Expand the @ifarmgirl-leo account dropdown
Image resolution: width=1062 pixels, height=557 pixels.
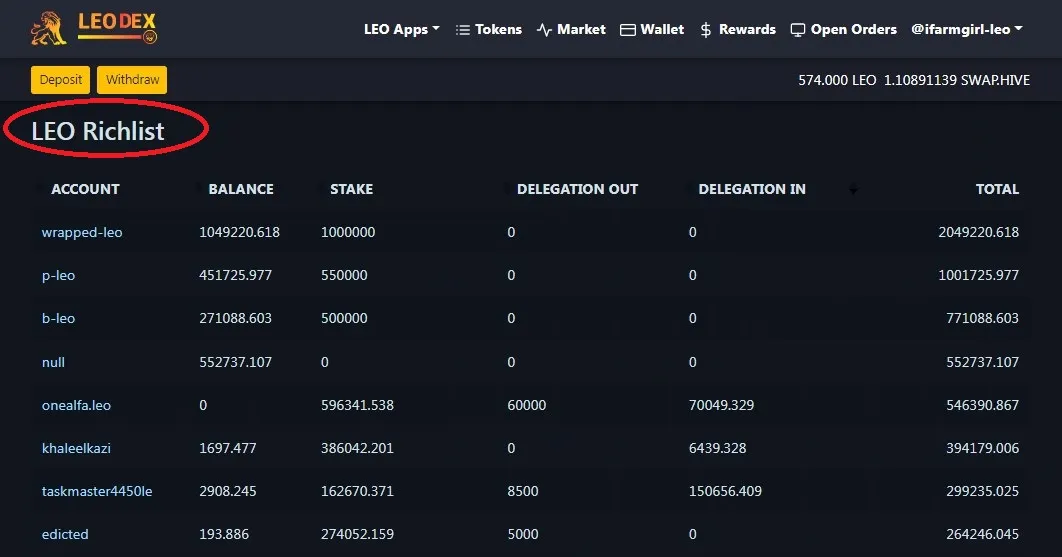point(967,29)
